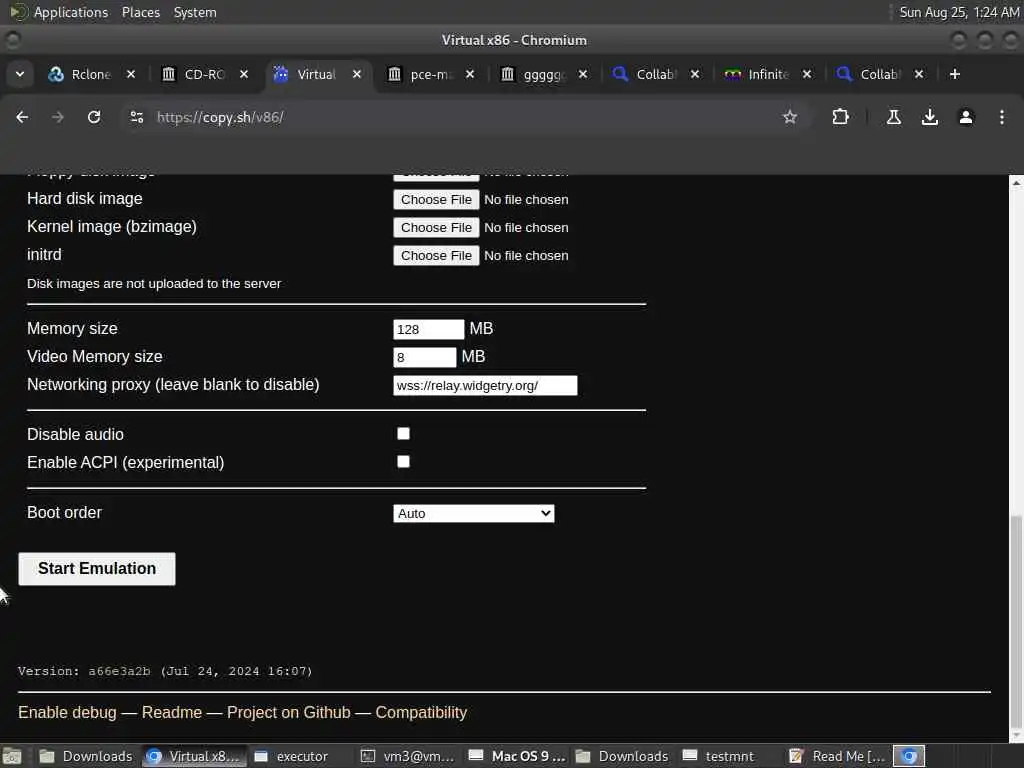Switch to the Read Me taskbar window
The image size is (1024, 768).
coord(837,757)
